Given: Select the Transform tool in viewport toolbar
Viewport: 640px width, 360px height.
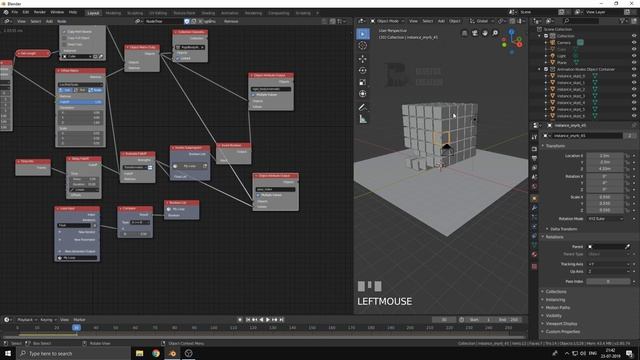Looking at the screenshot, I should click(362, 94).
